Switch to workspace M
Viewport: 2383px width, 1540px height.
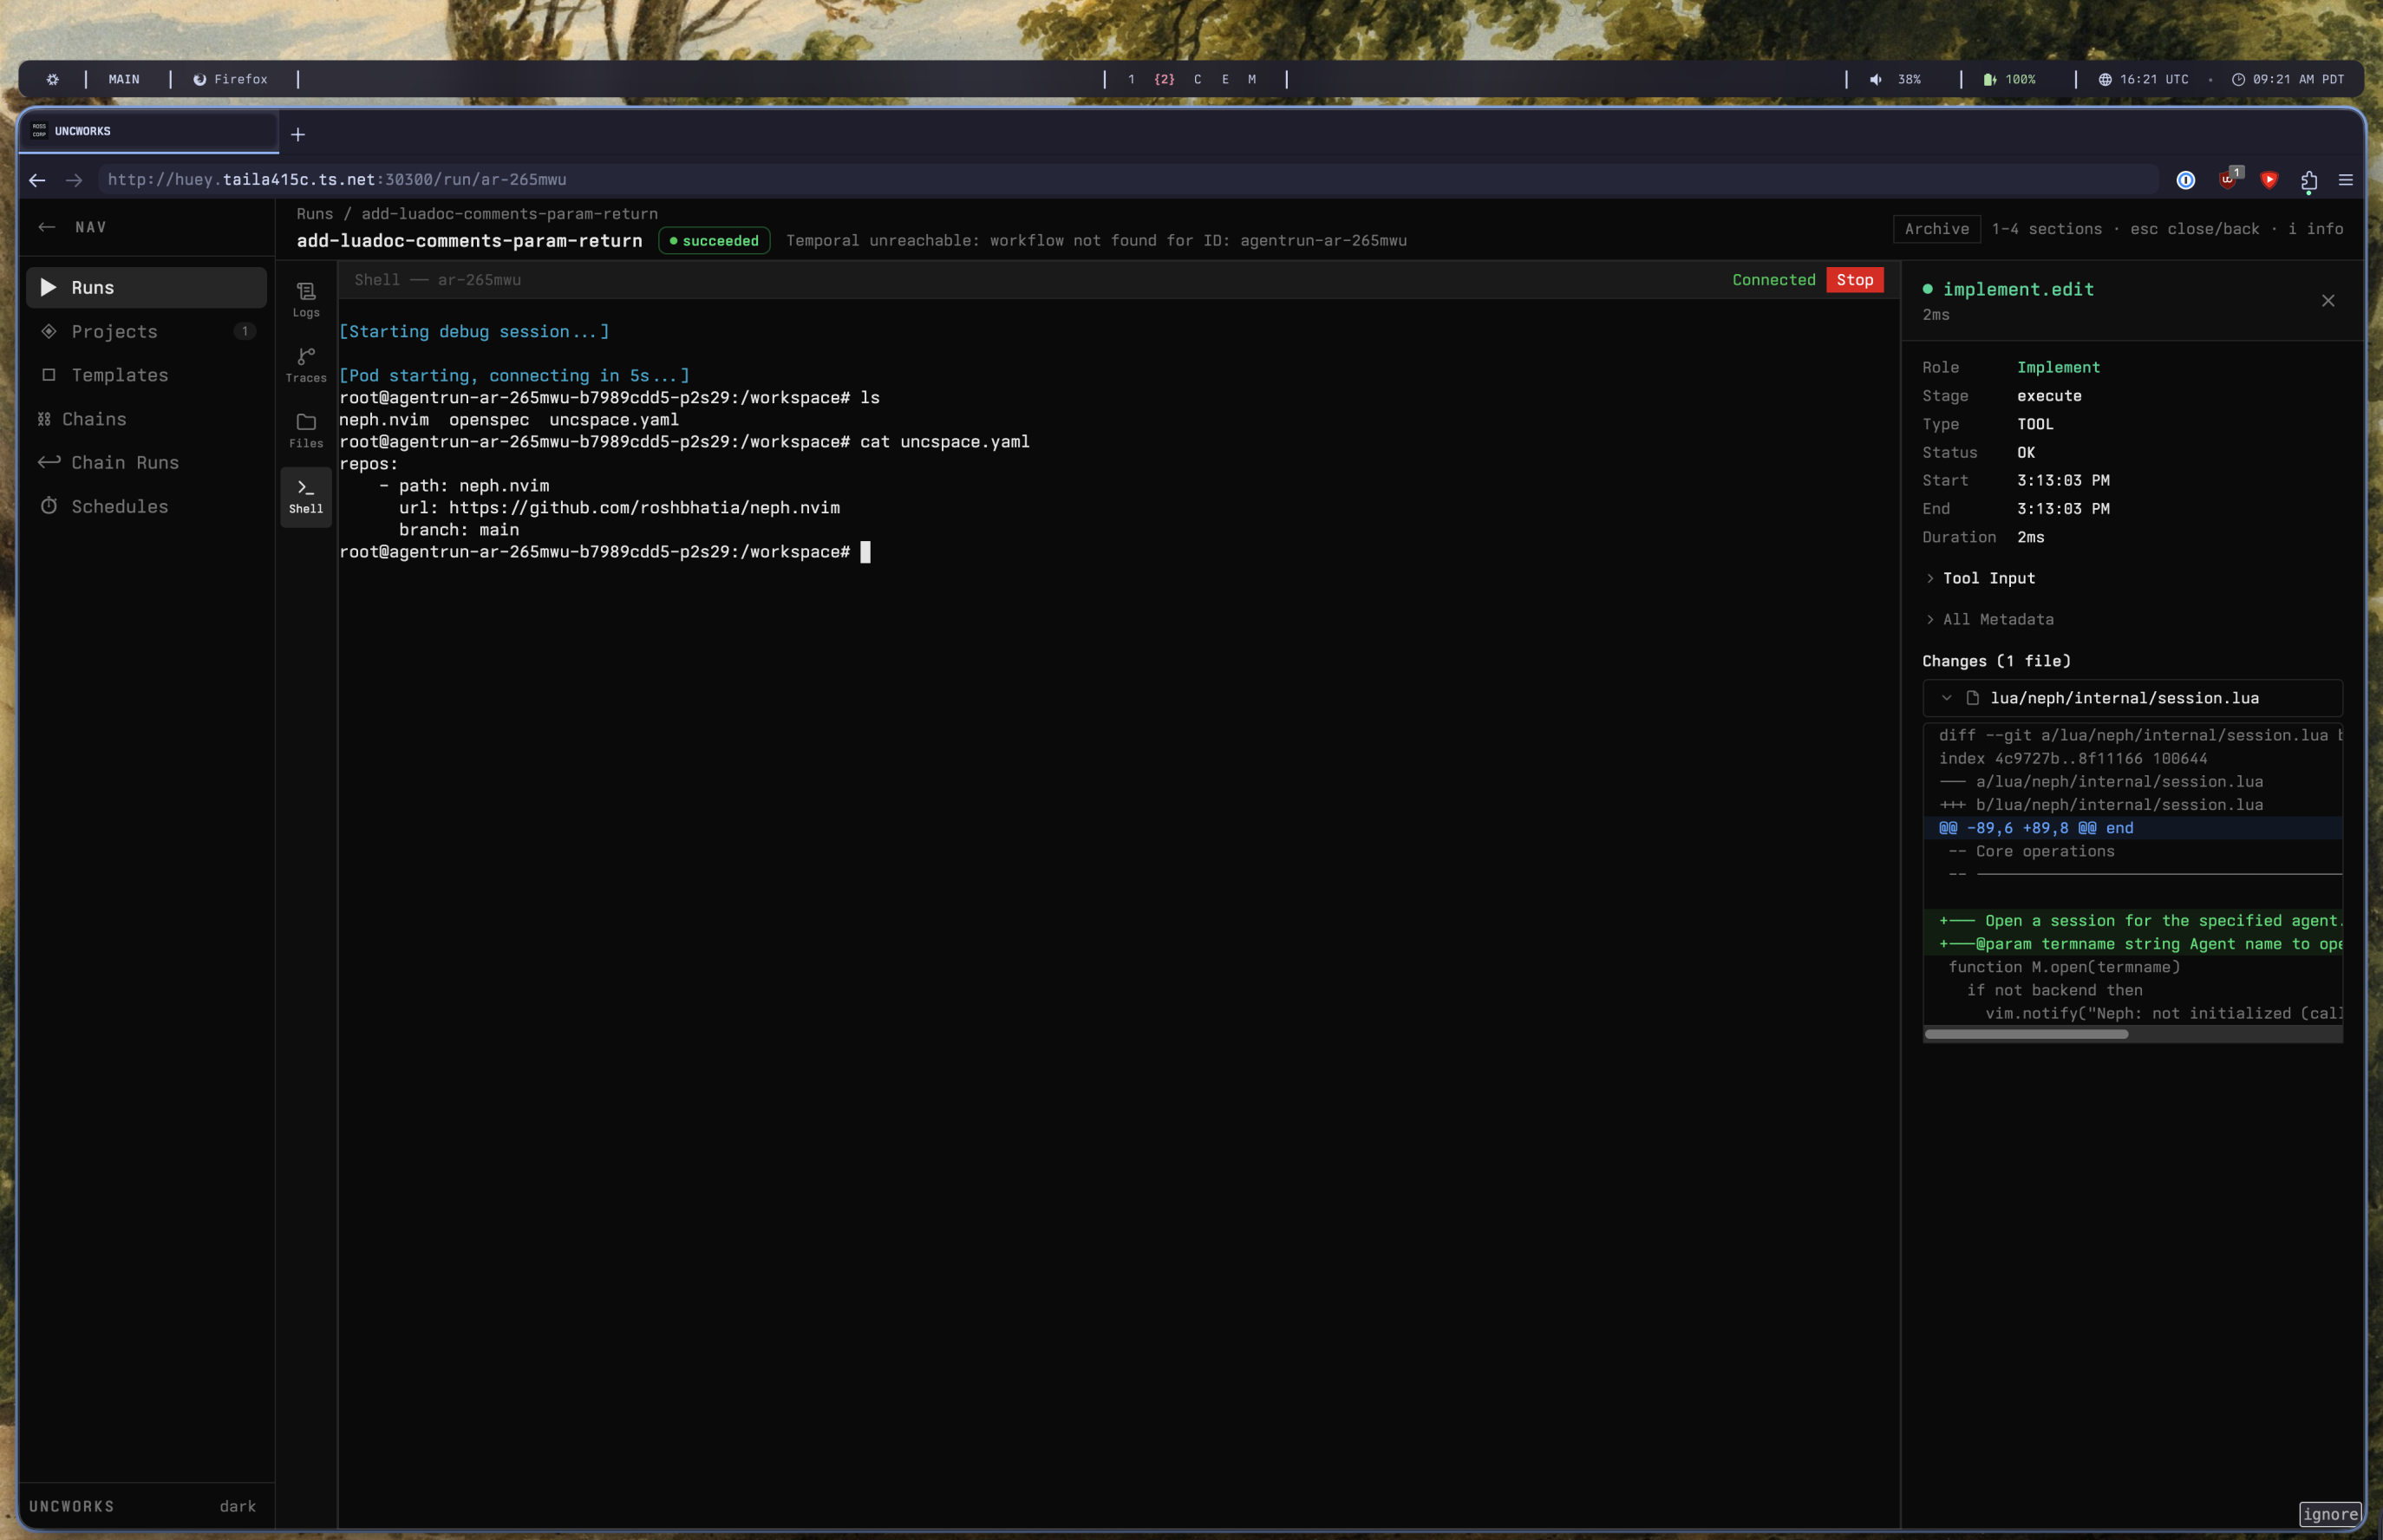coord(1252,79)
